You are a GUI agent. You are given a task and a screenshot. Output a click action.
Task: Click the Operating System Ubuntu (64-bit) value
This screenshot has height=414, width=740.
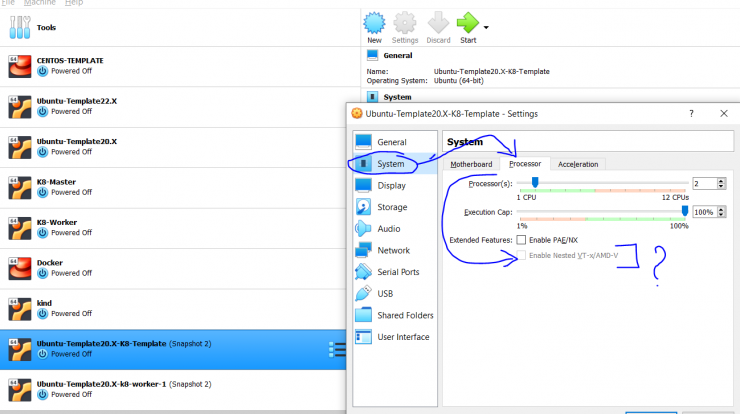click(x=459, y=81)
